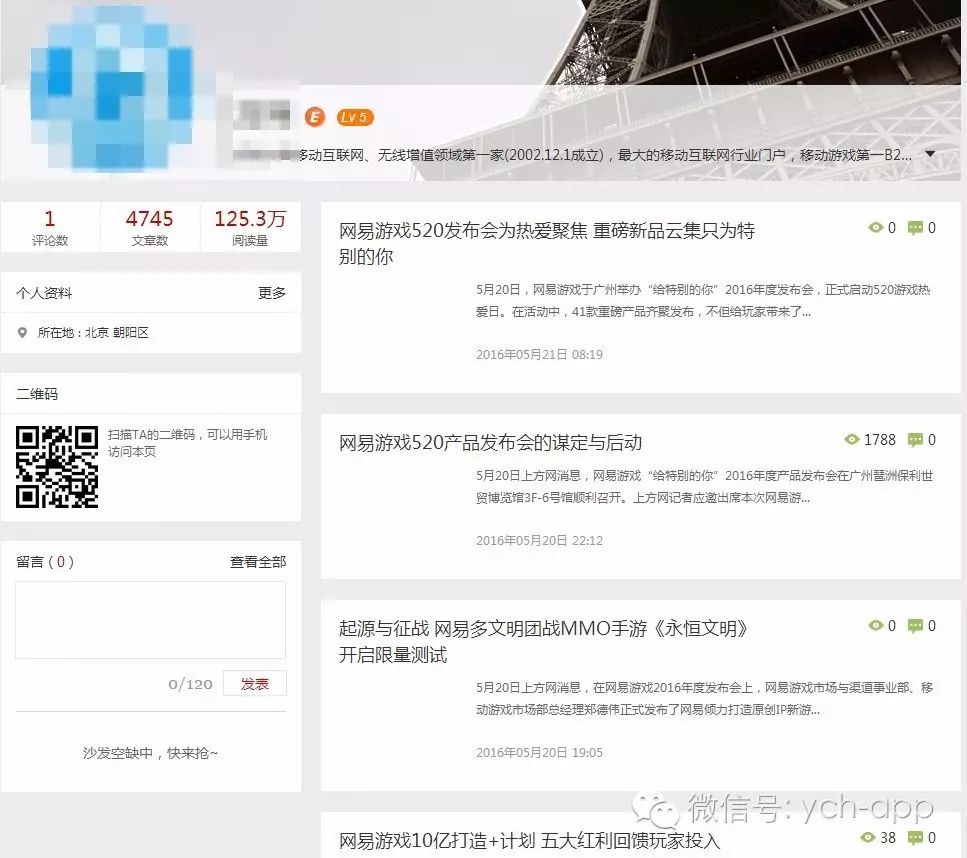Image resolution: width=967 pixels, height=858 pixels.
Task: Click the views eye icon on 520发布会为热爱聚焦 article
Action: (x=876, y=228)
